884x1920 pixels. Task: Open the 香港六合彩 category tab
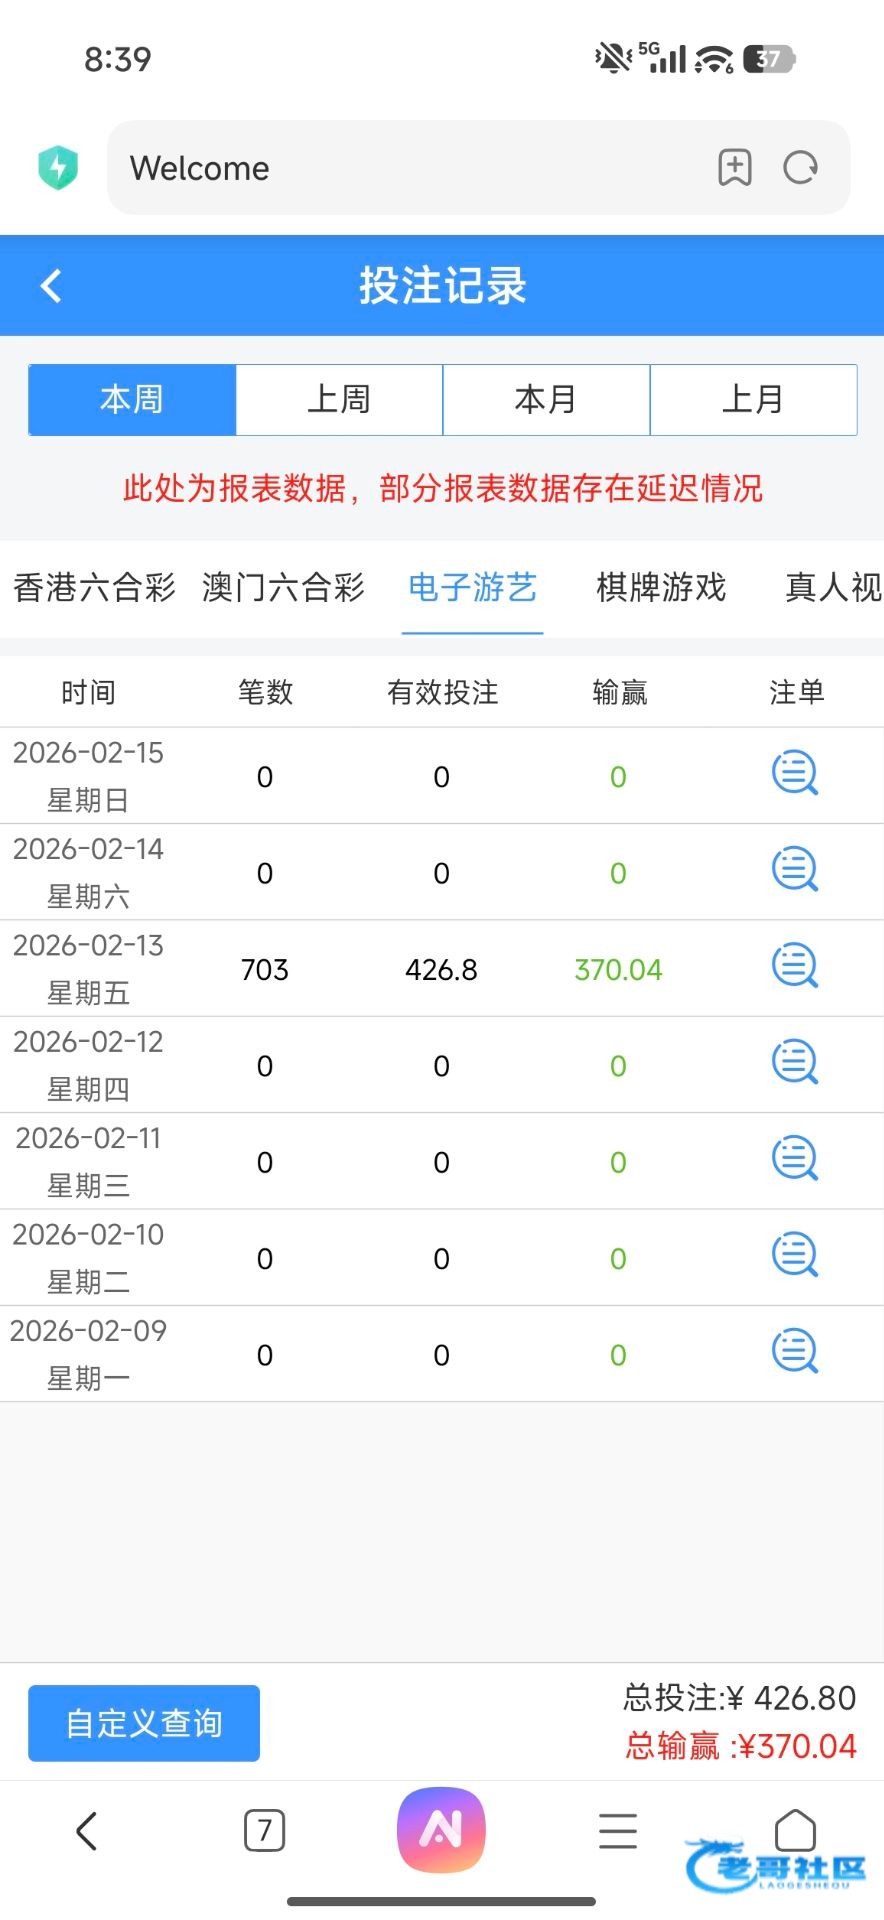point(94,588)
